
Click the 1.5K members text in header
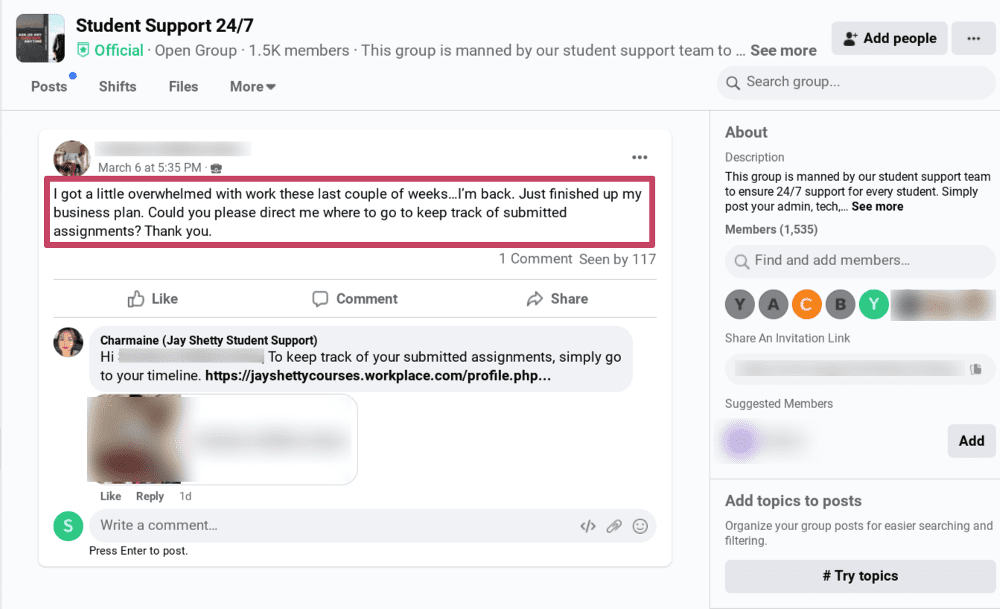[298, 50]
